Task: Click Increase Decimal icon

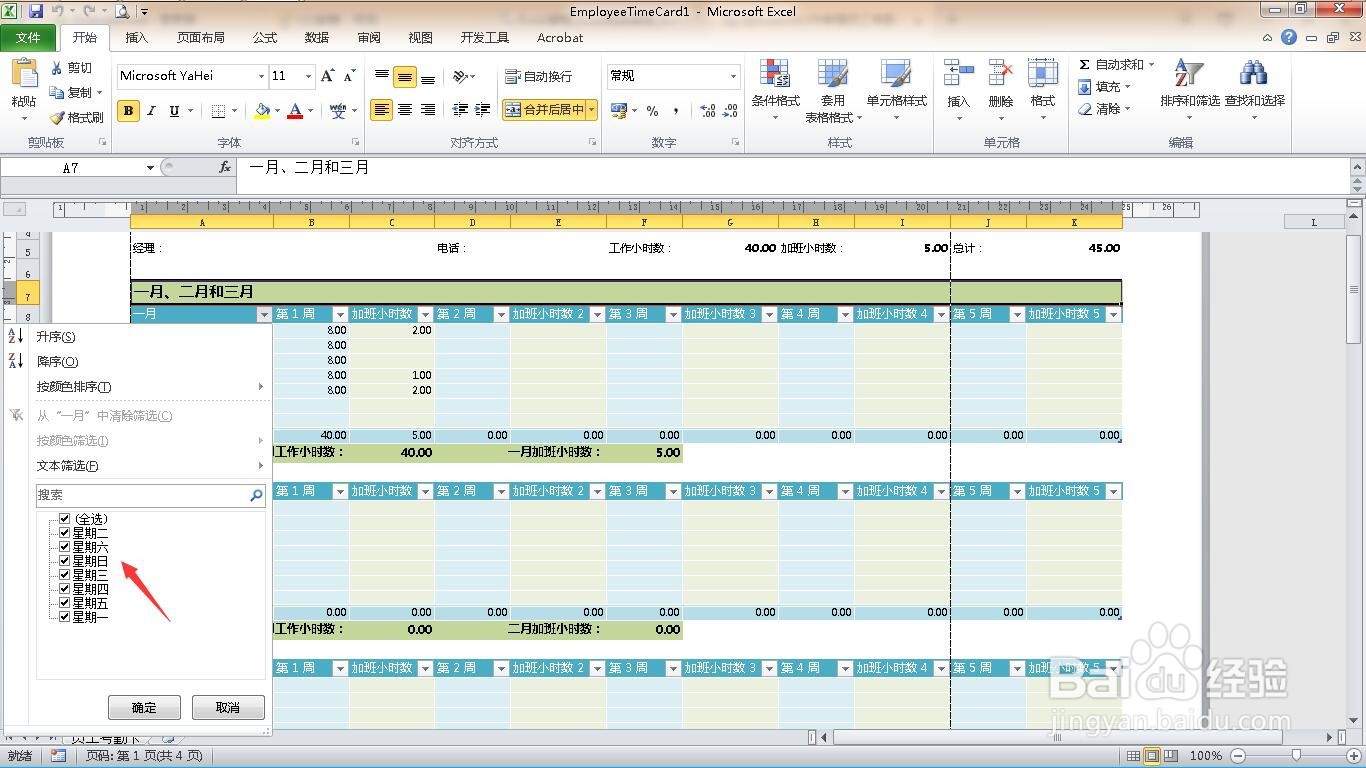Action: [x=708, y=111]
